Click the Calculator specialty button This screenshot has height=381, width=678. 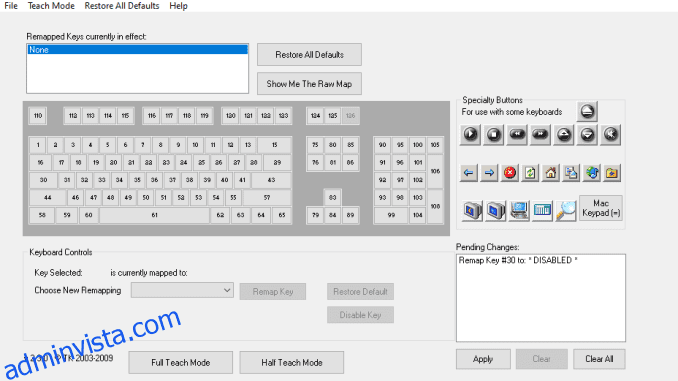pyautogui.click(x=542, y=211)
